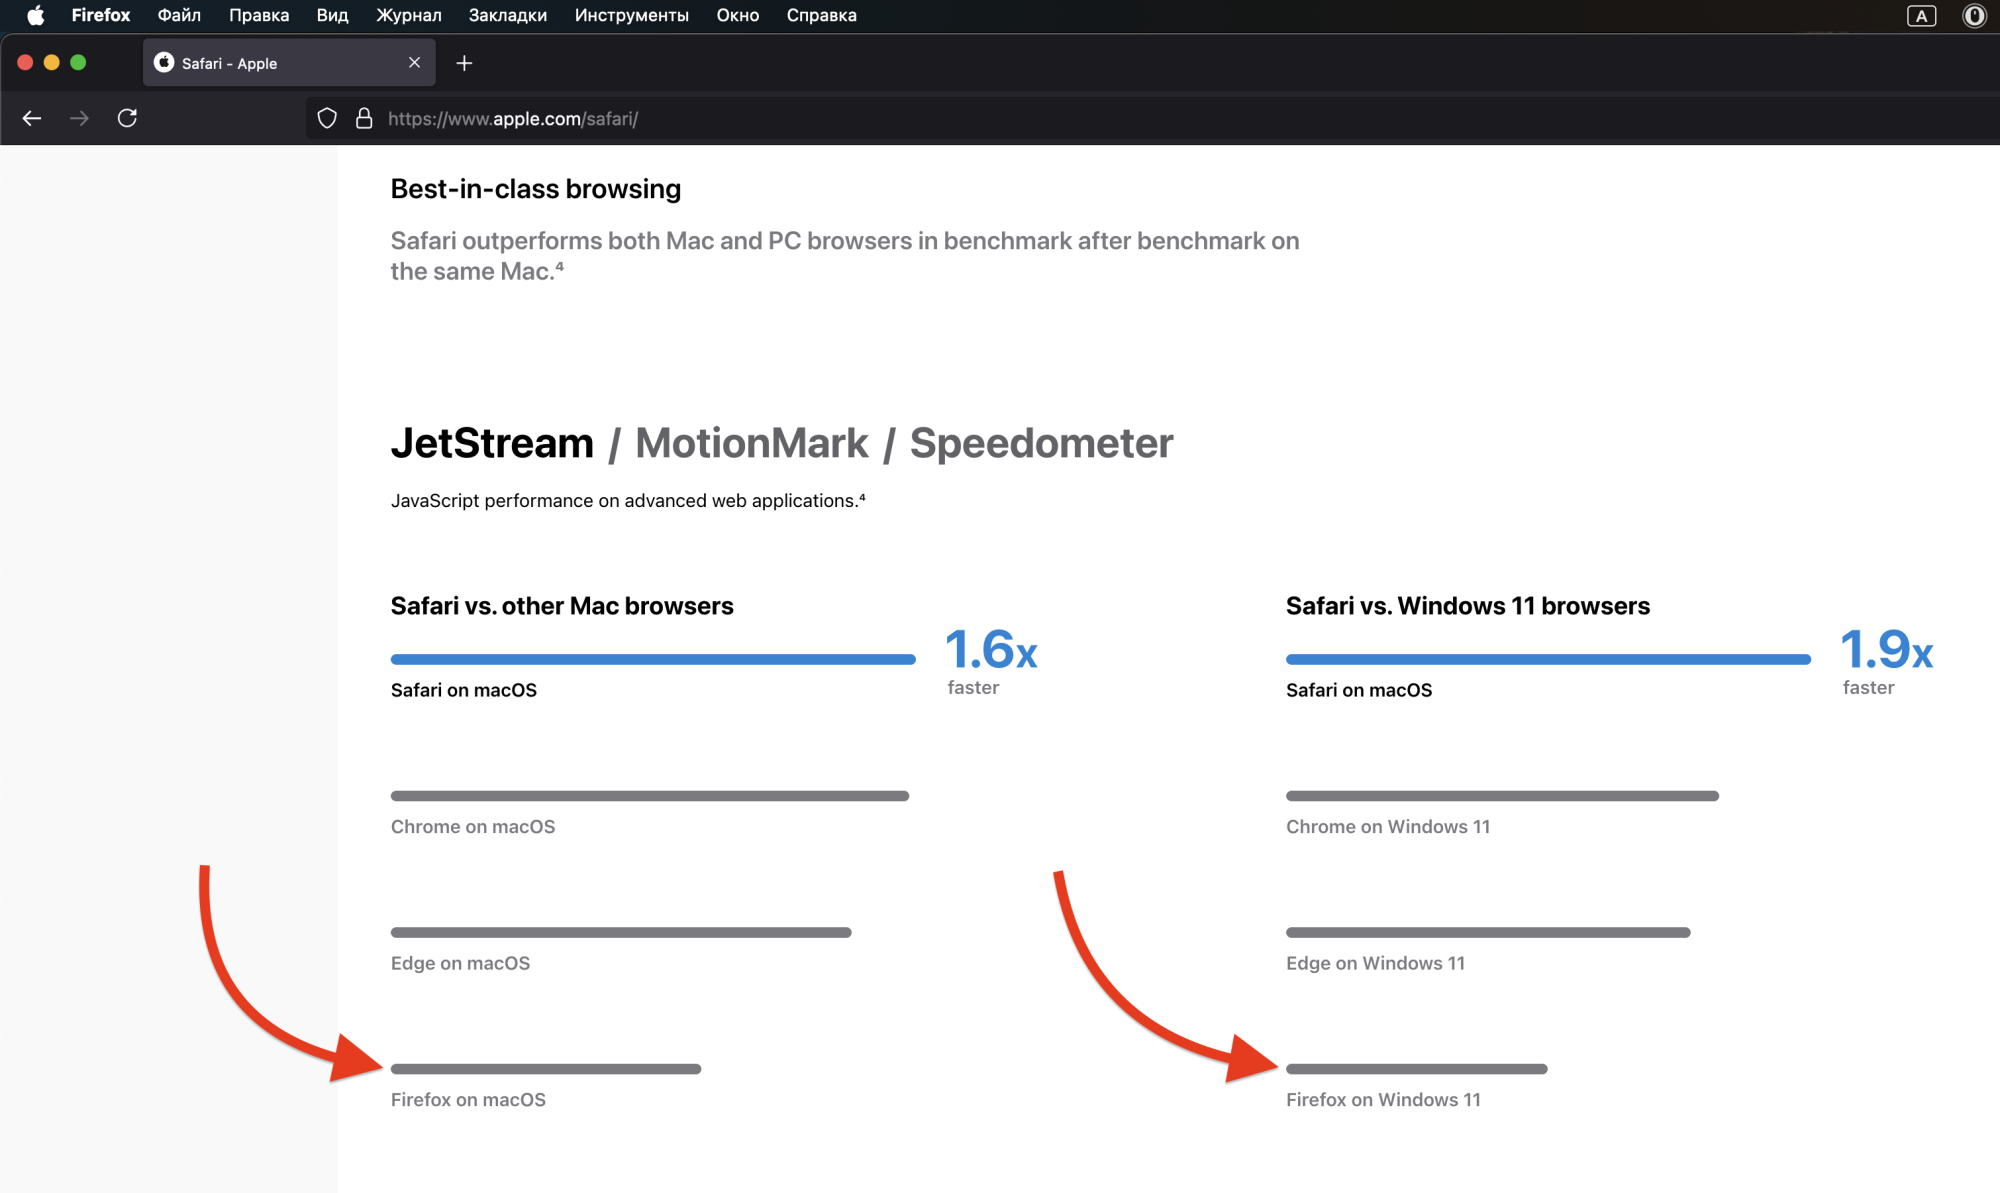Open the Правка menu
The height and width of the screenshot is (1193, 2000).
[259, 15]
